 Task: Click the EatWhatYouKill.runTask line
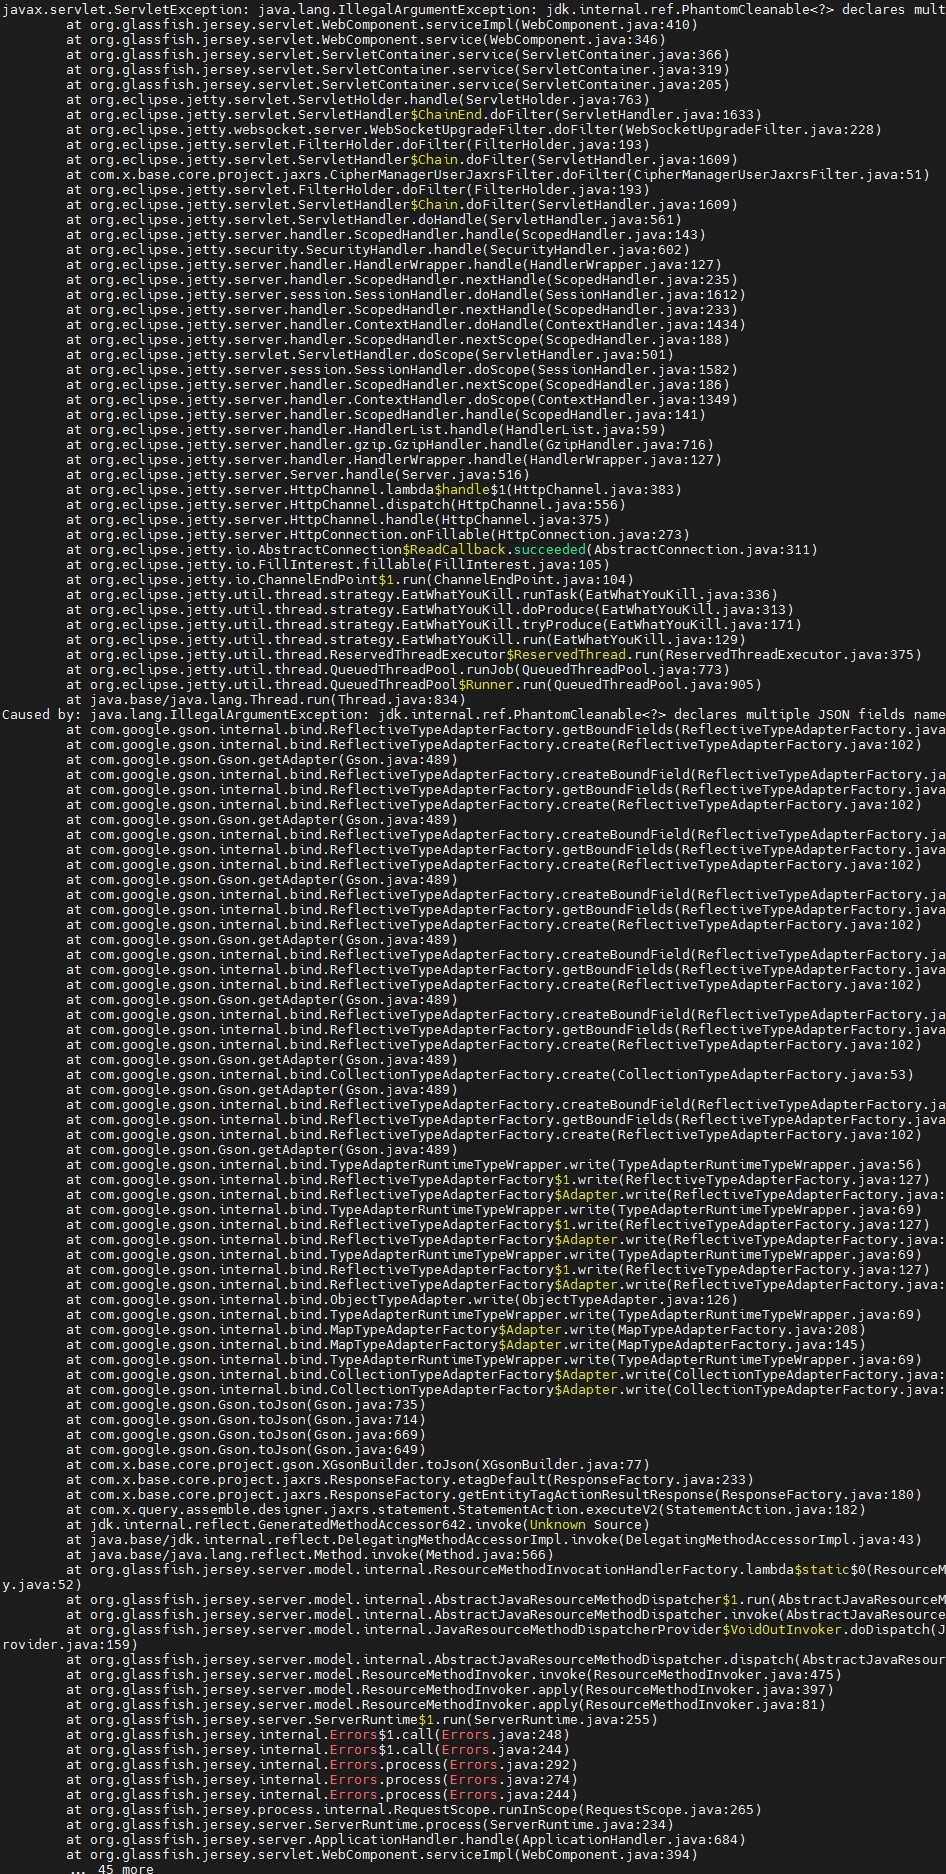(x=422, y=594)
